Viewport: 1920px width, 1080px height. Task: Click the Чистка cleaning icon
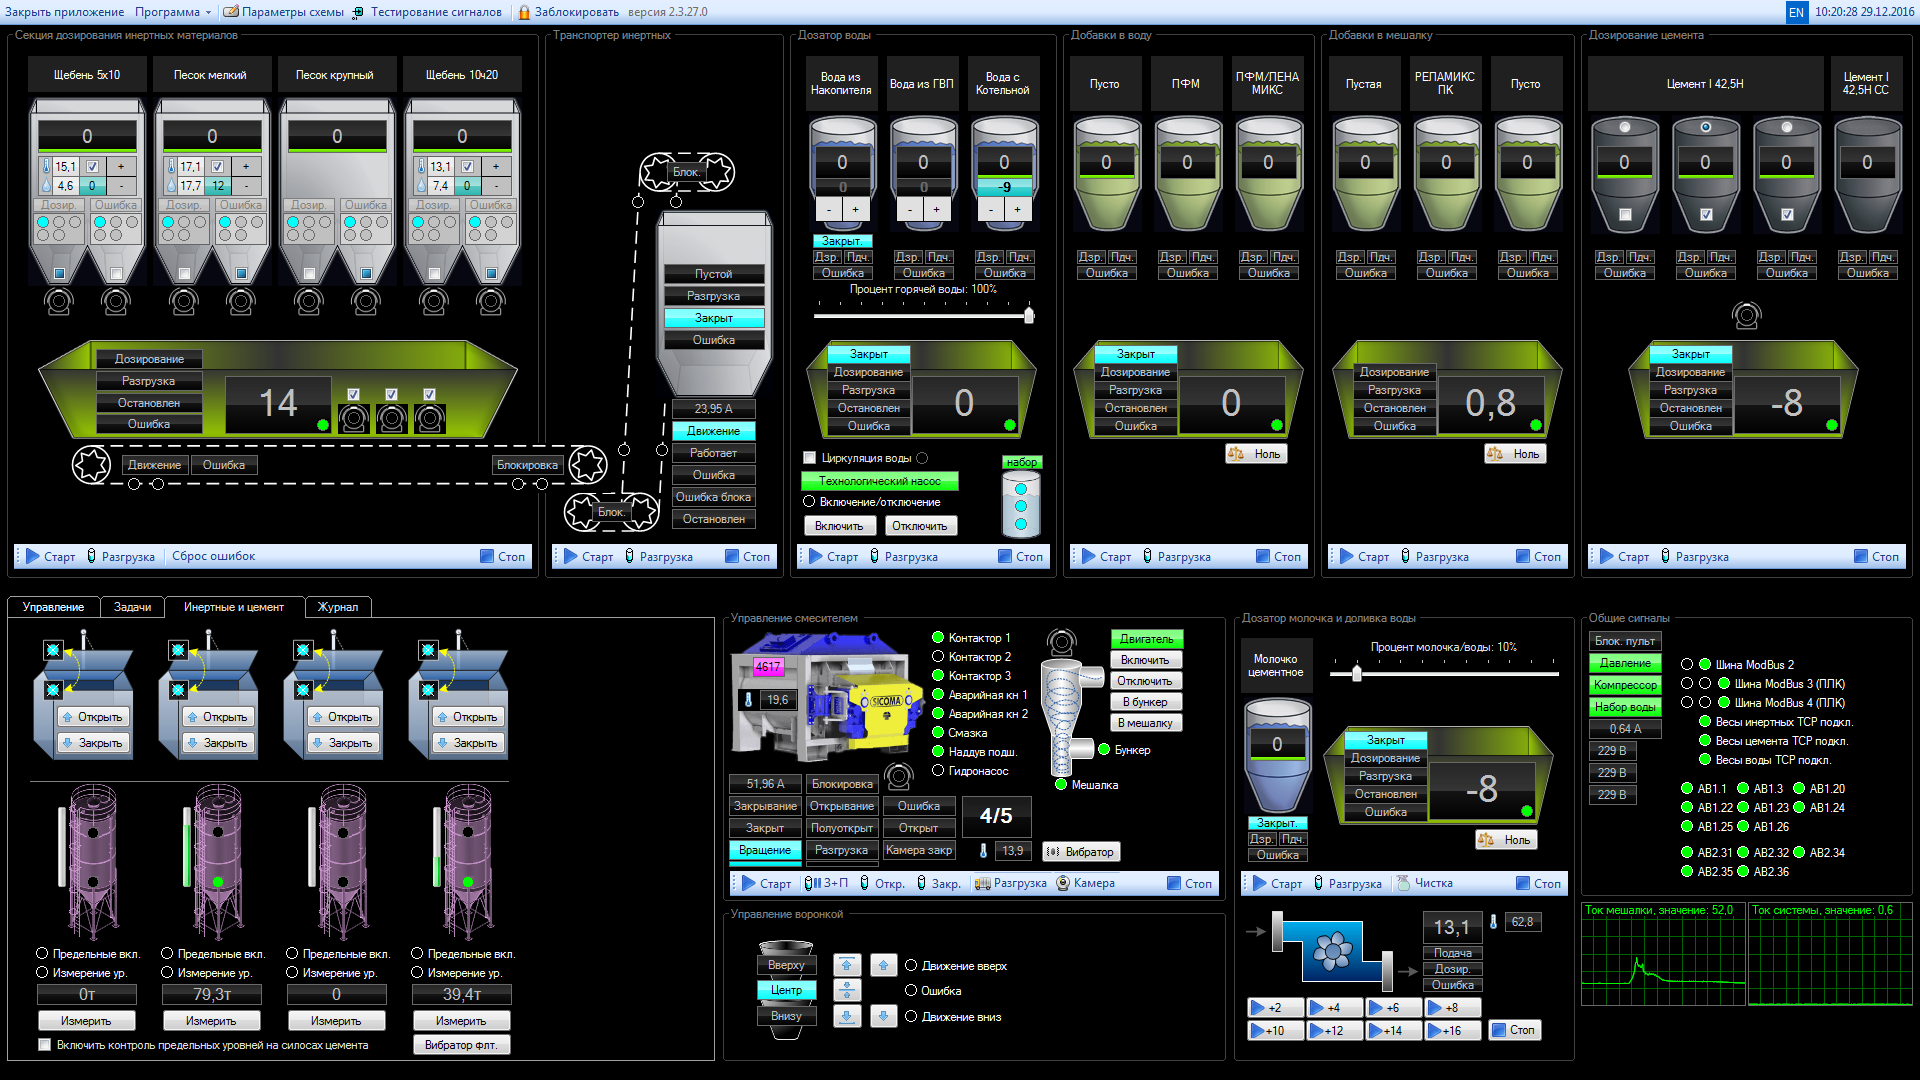[x=1403, y=883]
